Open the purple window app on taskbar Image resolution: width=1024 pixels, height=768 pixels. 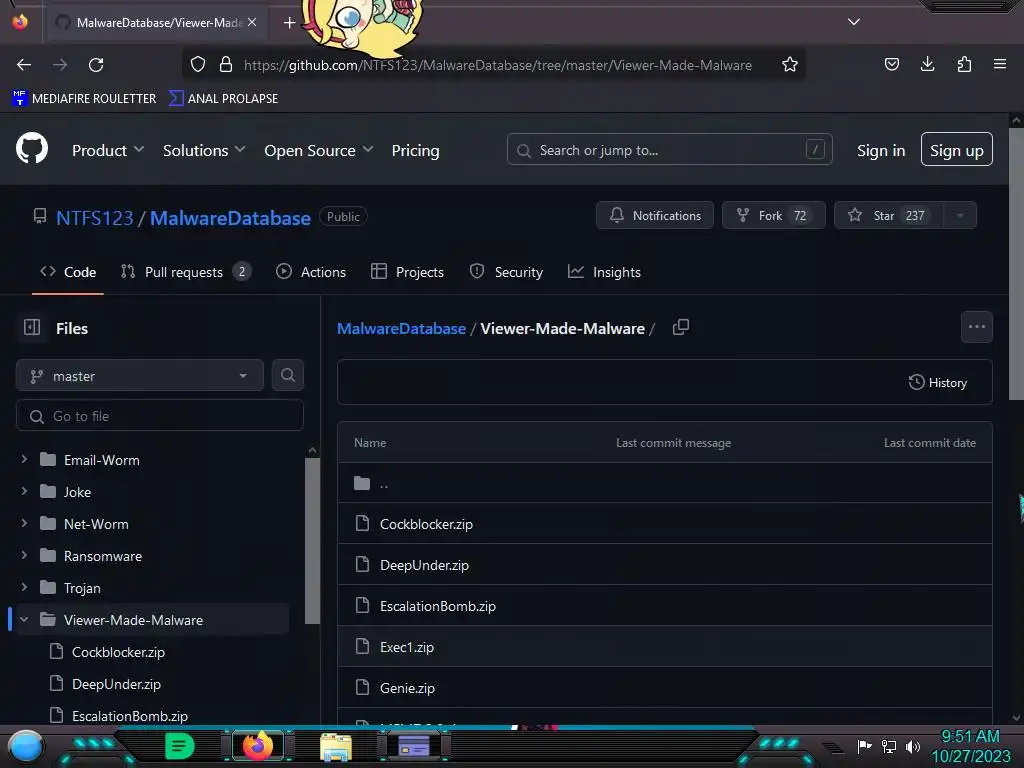point(413,746)
